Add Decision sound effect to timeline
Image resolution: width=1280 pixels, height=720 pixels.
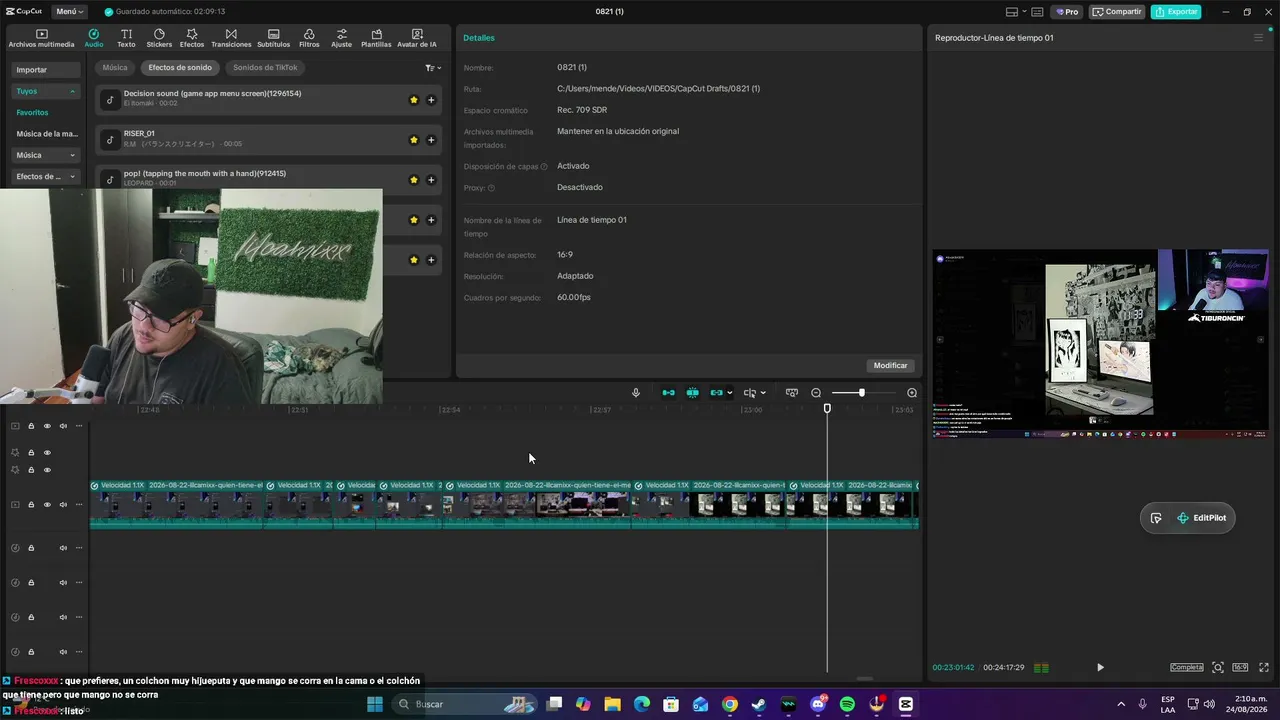coord(431,100)
